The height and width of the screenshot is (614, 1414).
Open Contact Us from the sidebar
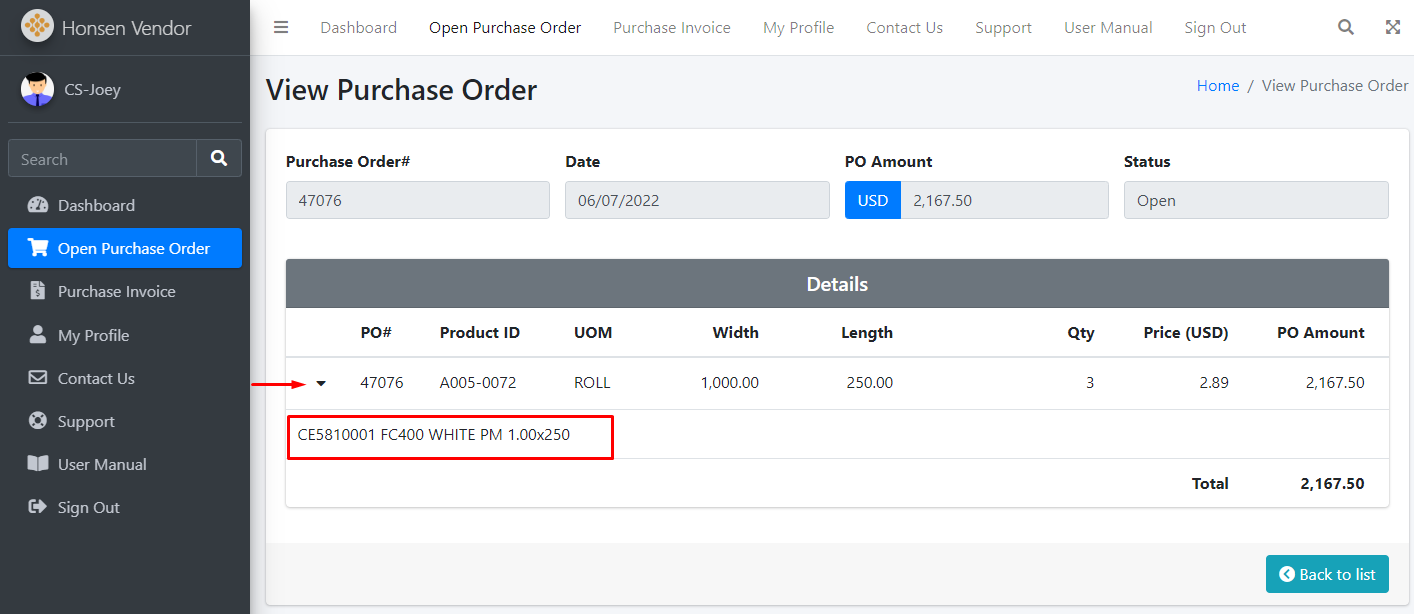tap(125, 378)
